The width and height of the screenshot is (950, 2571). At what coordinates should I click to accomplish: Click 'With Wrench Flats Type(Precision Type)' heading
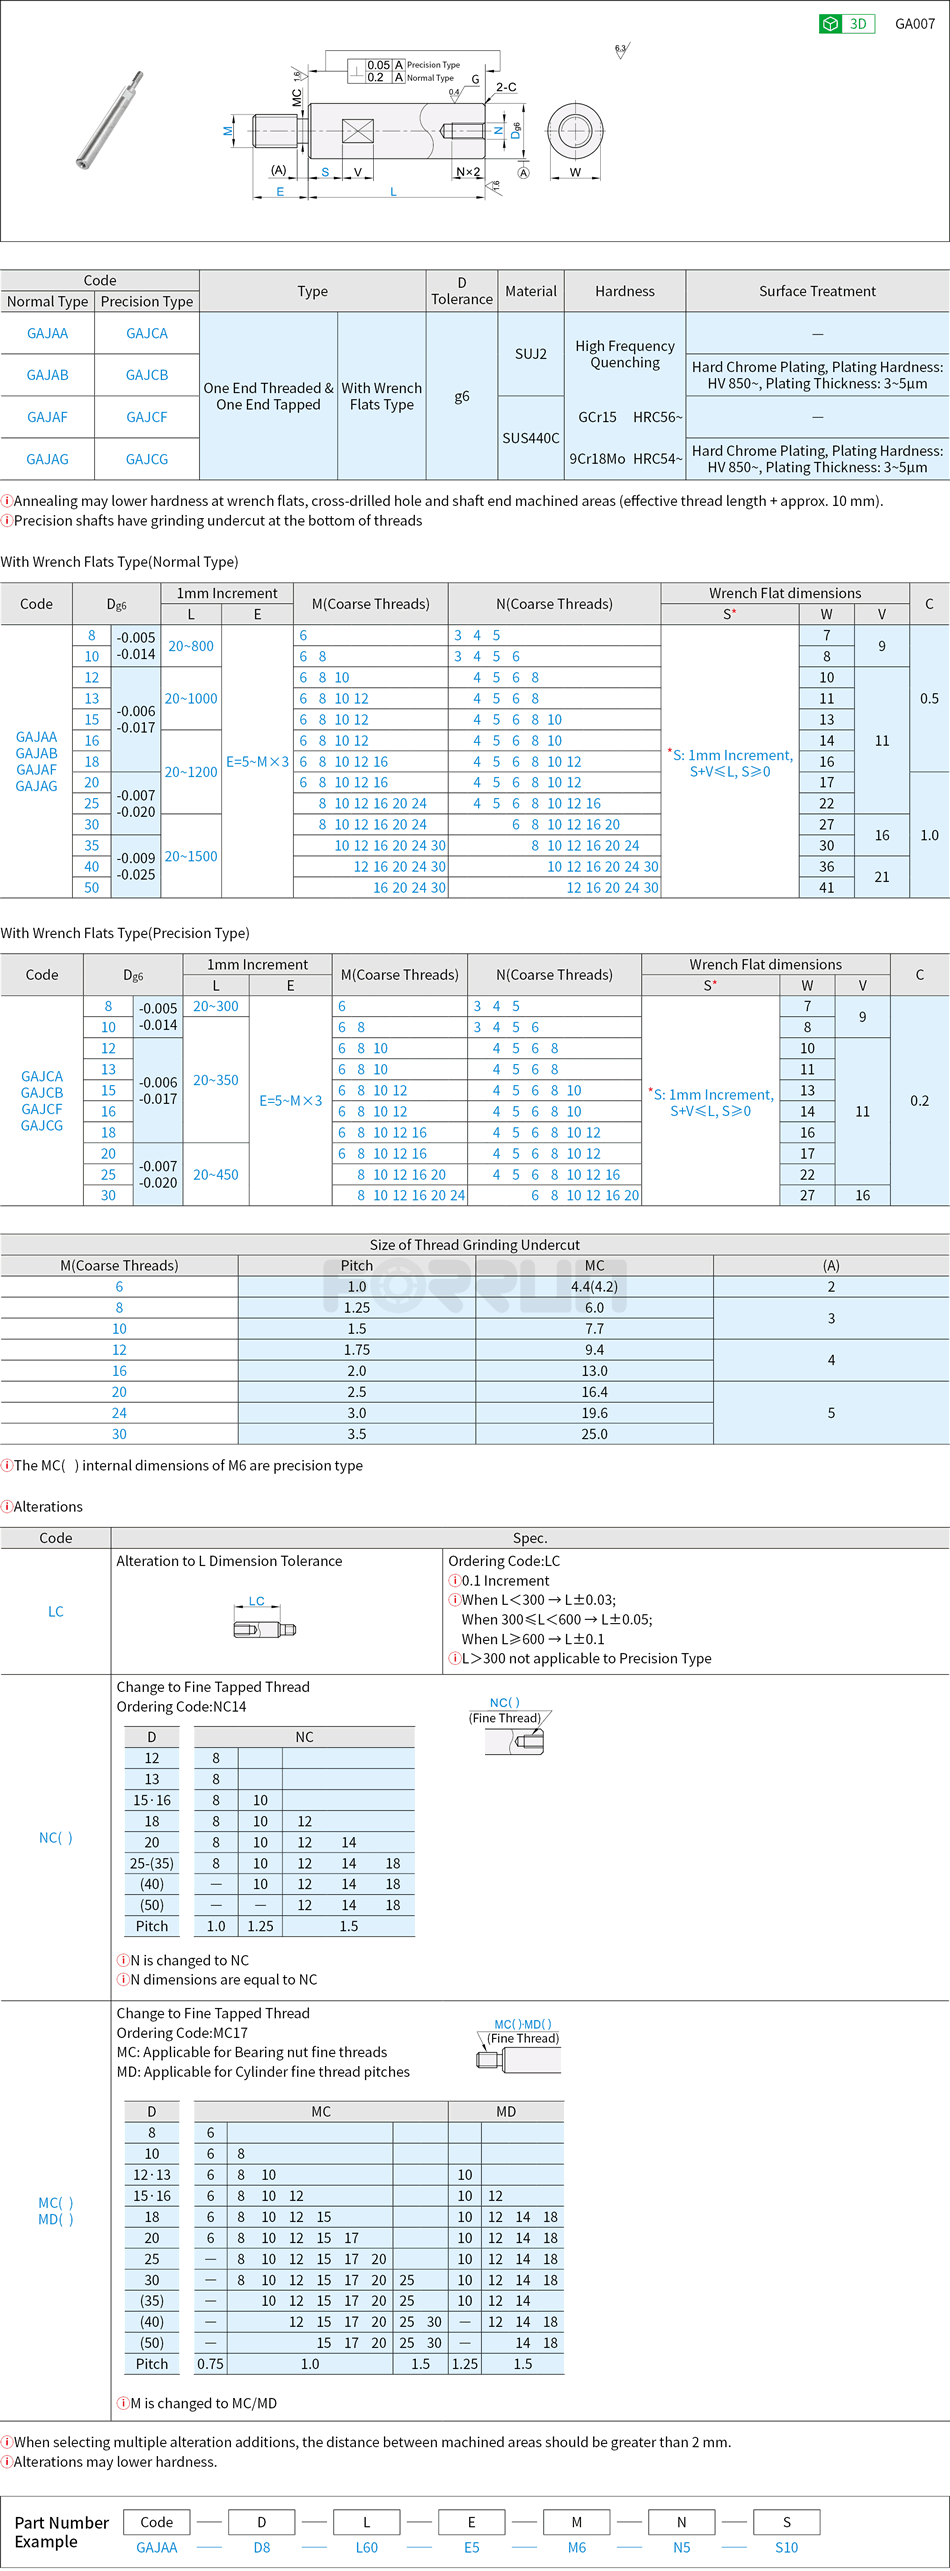[125, 933]
